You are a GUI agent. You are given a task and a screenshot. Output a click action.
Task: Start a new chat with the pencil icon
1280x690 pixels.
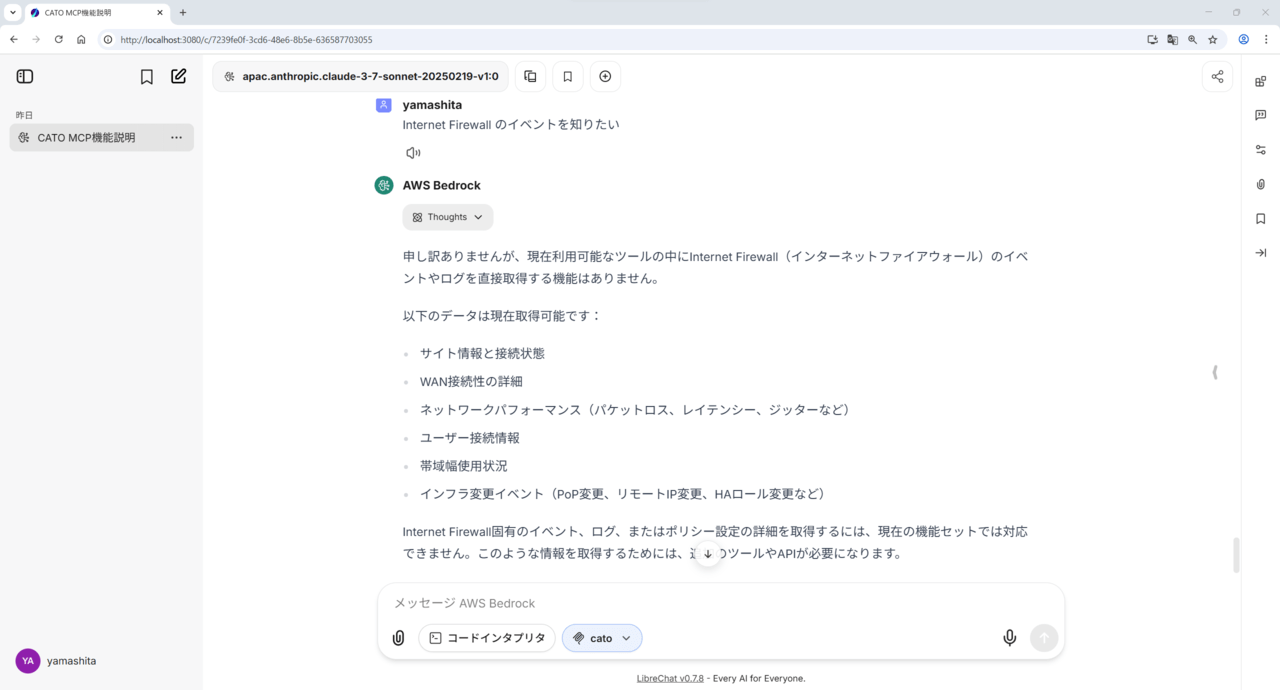tap(179, 77)
